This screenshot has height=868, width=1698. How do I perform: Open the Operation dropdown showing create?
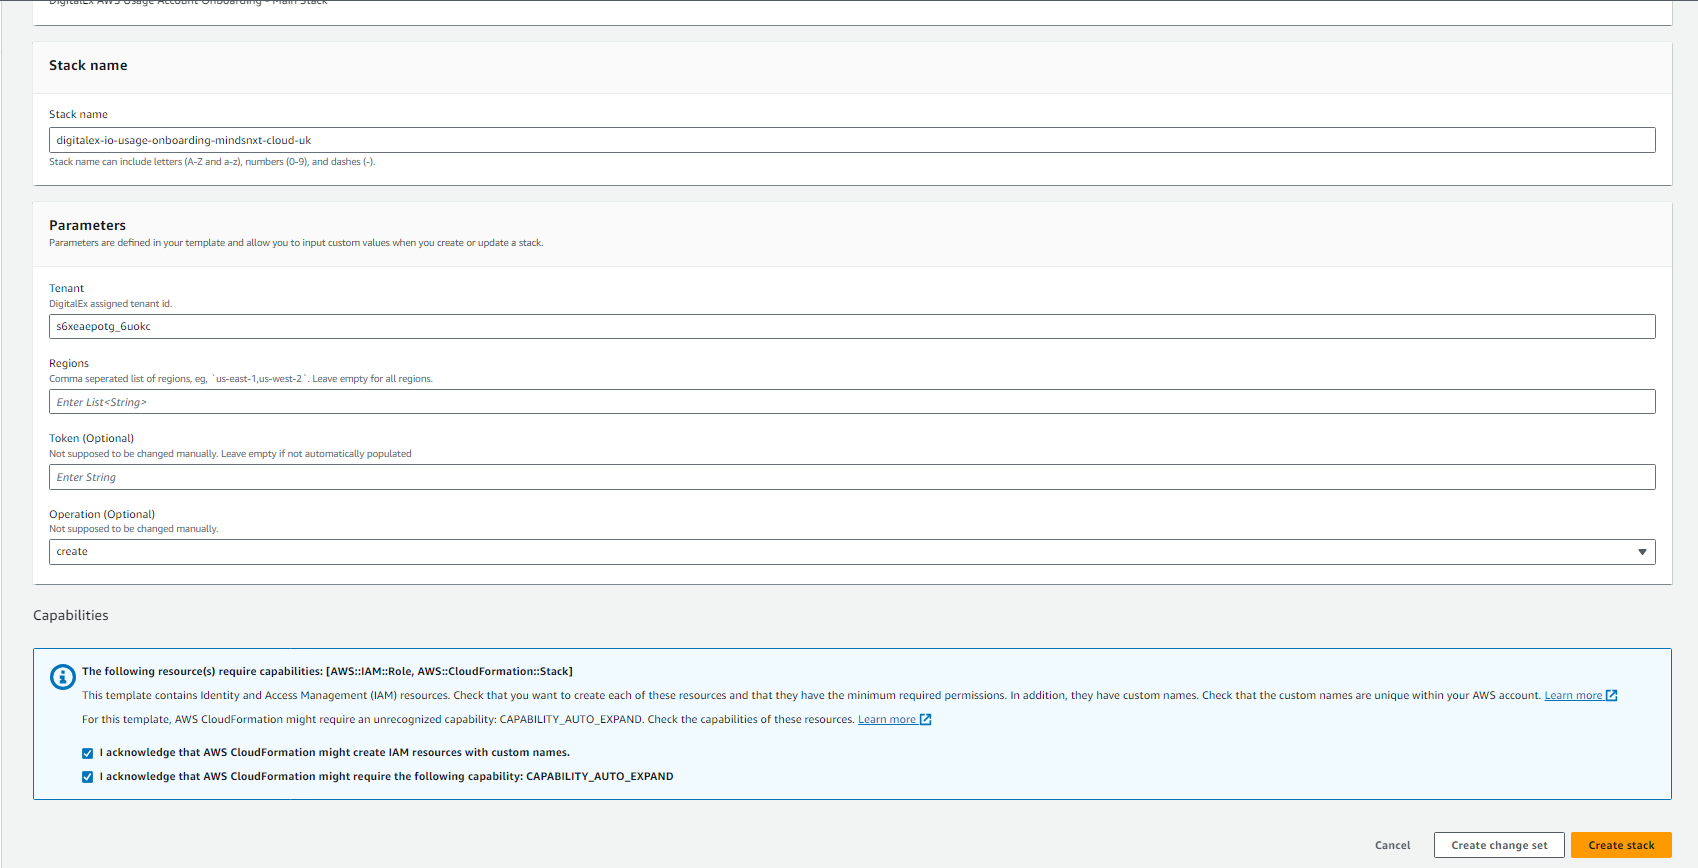pos(850,552)
